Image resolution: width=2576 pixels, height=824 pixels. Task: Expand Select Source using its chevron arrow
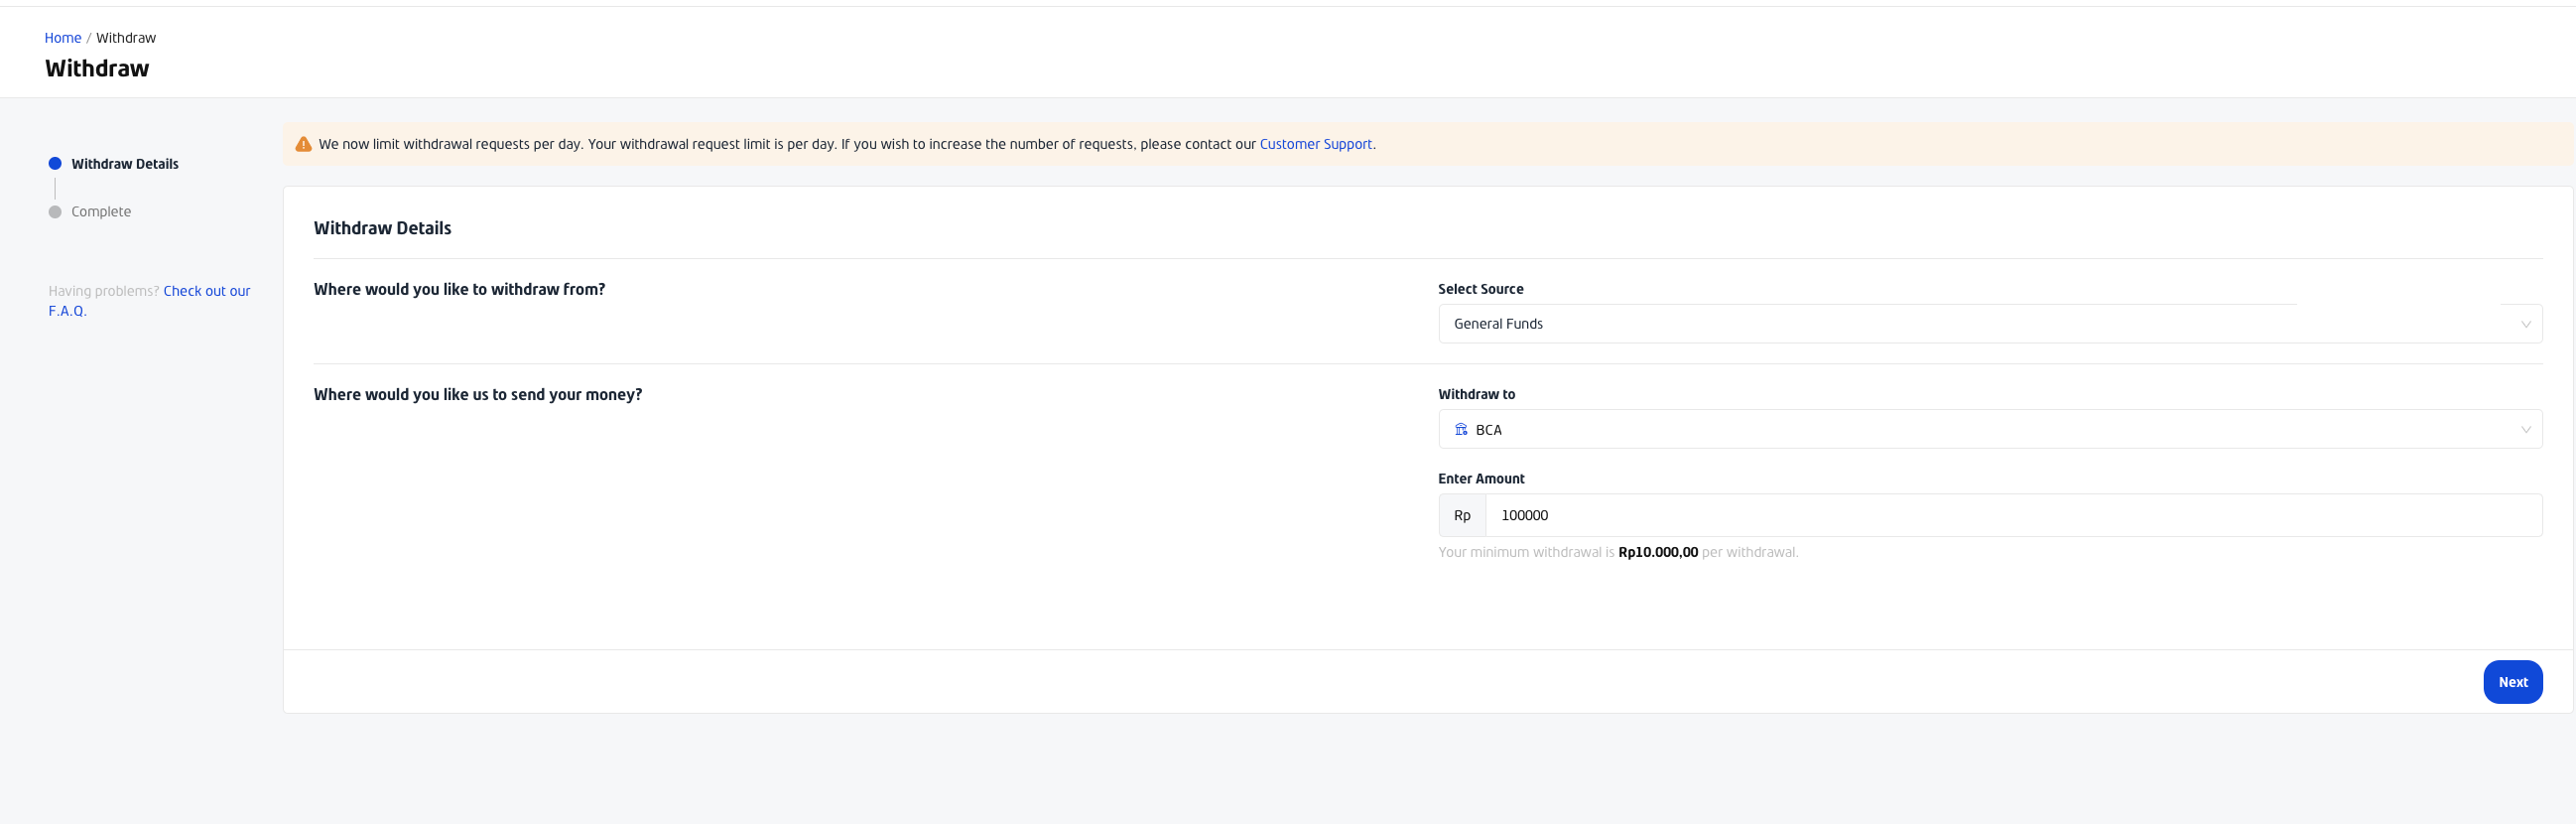[2525, 324]
